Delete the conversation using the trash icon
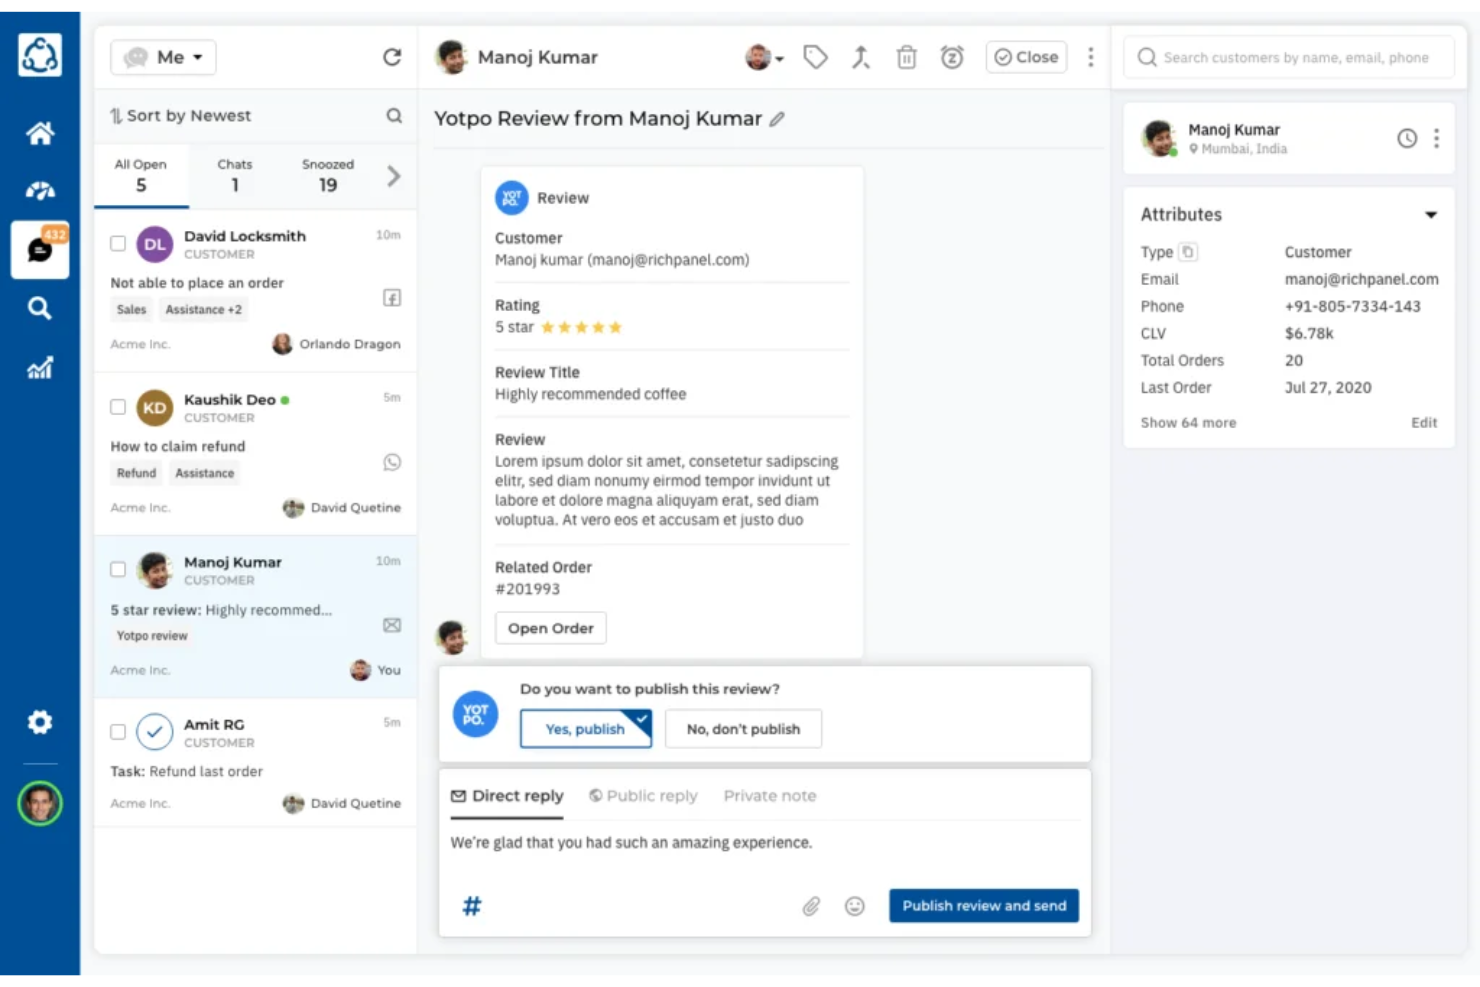Viewport: 1480px width, 987px height. click(x=906, y=57)
